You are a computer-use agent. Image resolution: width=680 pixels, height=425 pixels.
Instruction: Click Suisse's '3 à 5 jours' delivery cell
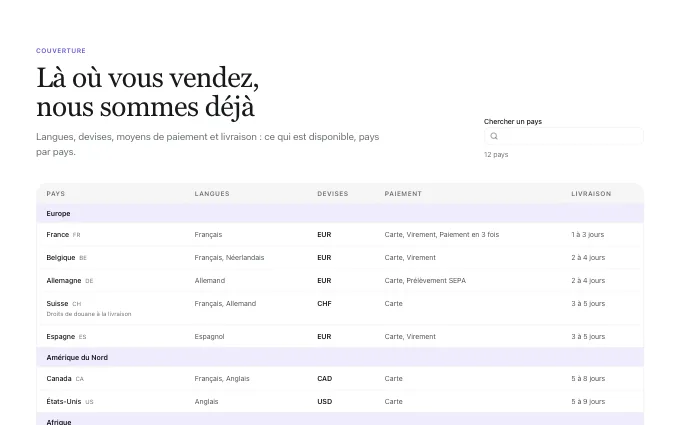pyautogui.click(x=588, y=304)
